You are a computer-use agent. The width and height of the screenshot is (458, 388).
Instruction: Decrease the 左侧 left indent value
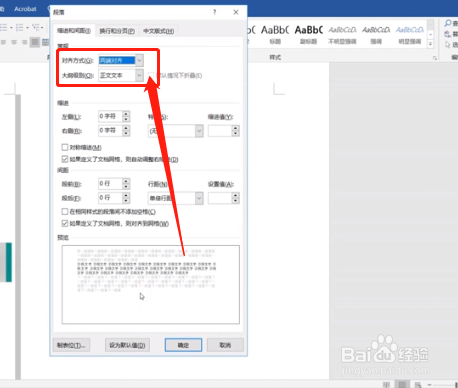pos(126,119)
